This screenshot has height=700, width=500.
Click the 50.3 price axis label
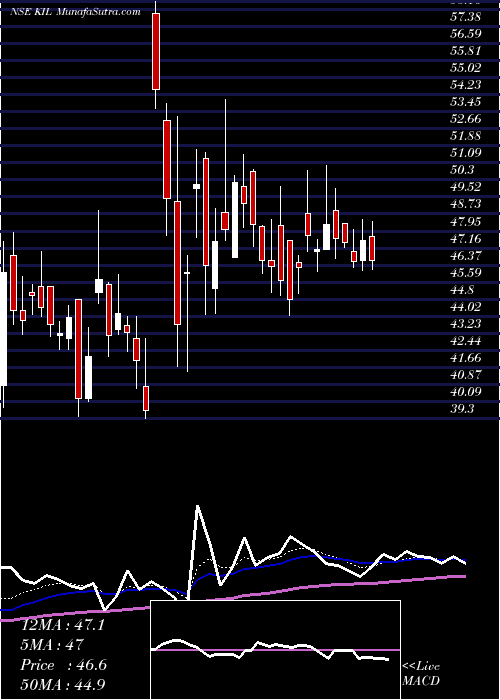pyautogui.click(x=463, y=170)
